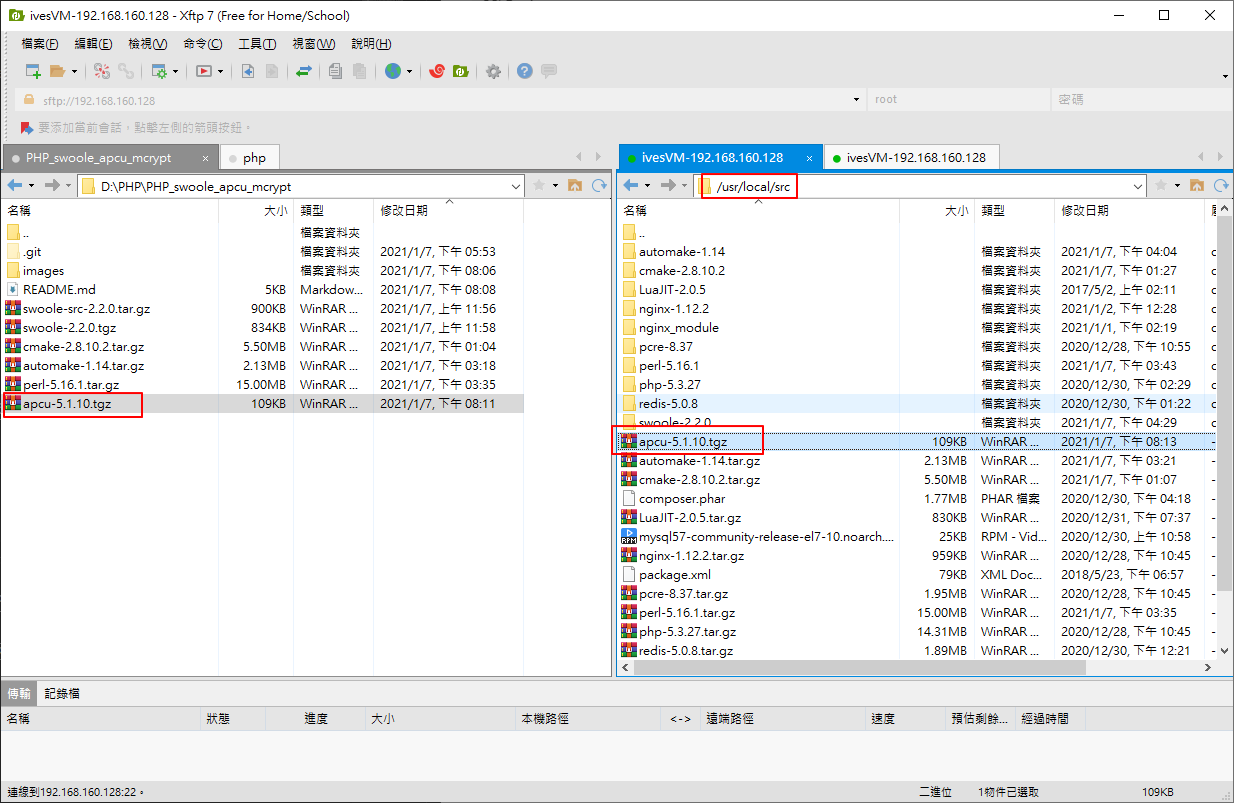
Task: Click the New Session toolbar icon
Action: pos(33,71)
